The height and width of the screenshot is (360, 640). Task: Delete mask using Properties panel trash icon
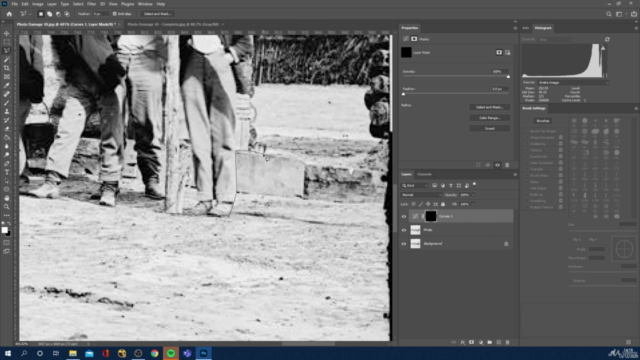[x=507, y=165]
